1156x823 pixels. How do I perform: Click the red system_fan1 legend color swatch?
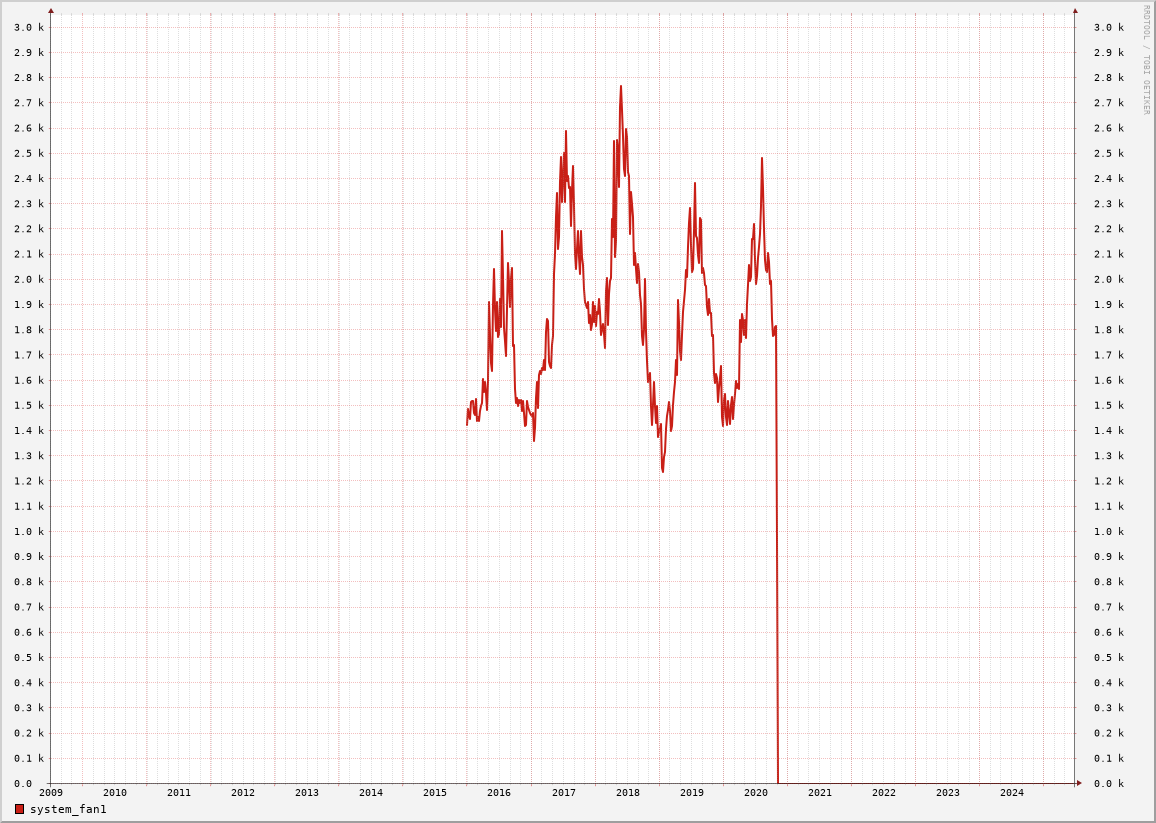pyautogui.click(x=19, y=809)
